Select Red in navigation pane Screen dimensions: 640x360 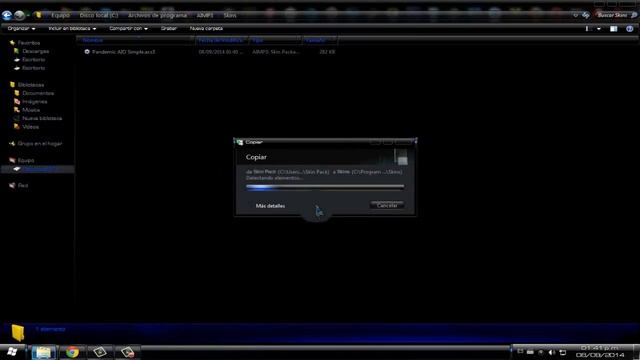click(23, 185)
